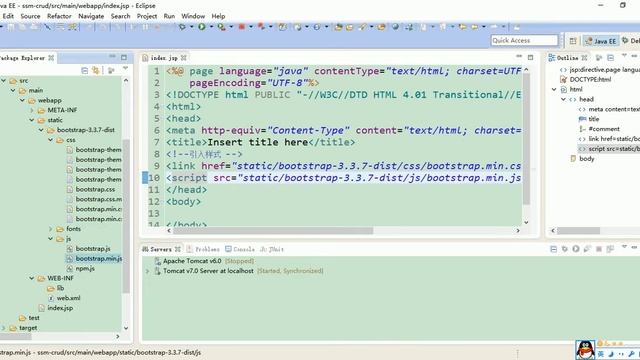640x360 pixels.
Task: Click the green Run button in toolbar
Action: (202, 27)
